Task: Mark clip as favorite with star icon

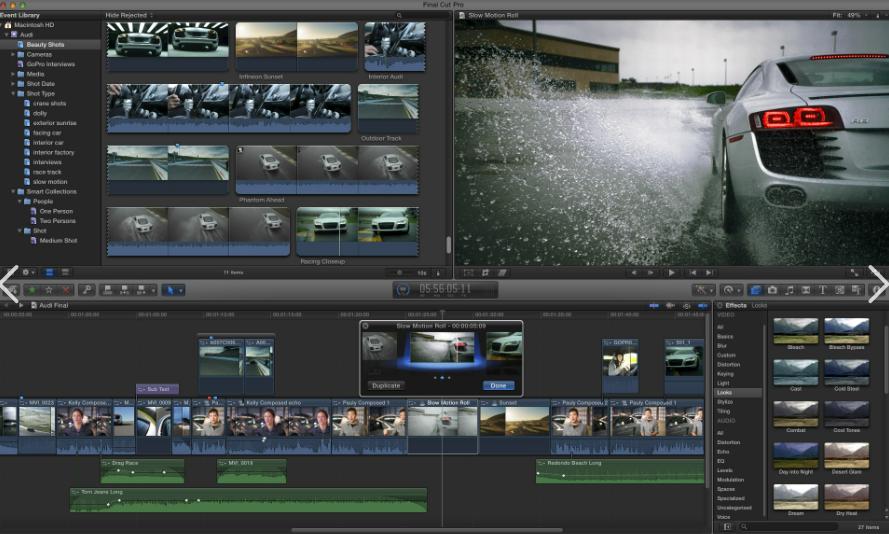Action: (49, 290)
